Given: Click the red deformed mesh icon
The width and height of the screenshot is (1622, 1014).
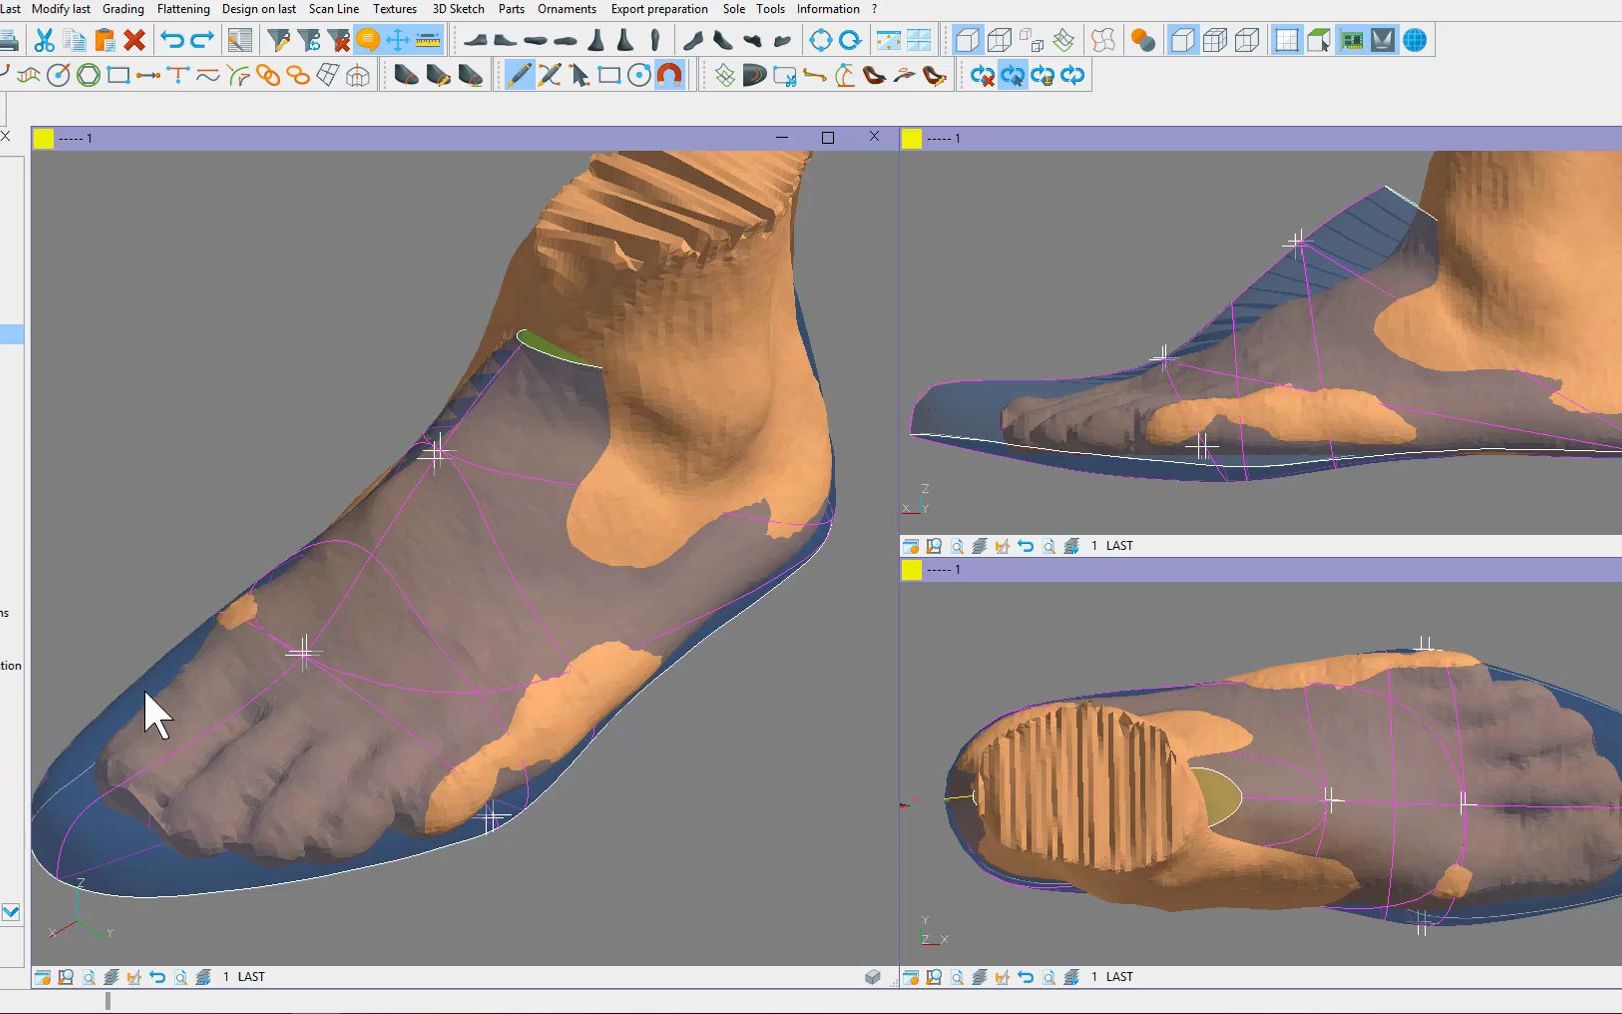Looking at the screenshot, I should [1103, 40].
